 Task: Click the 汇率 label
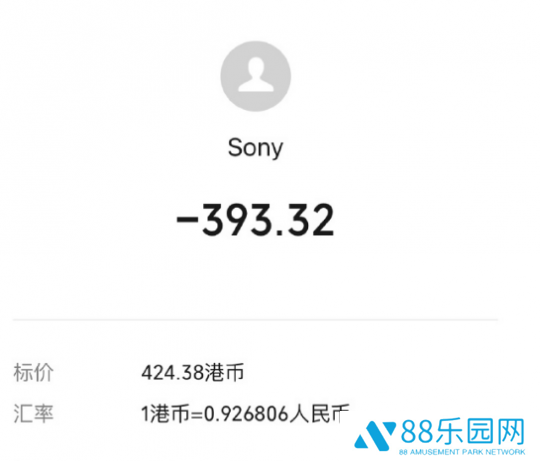tap(33, 413)
